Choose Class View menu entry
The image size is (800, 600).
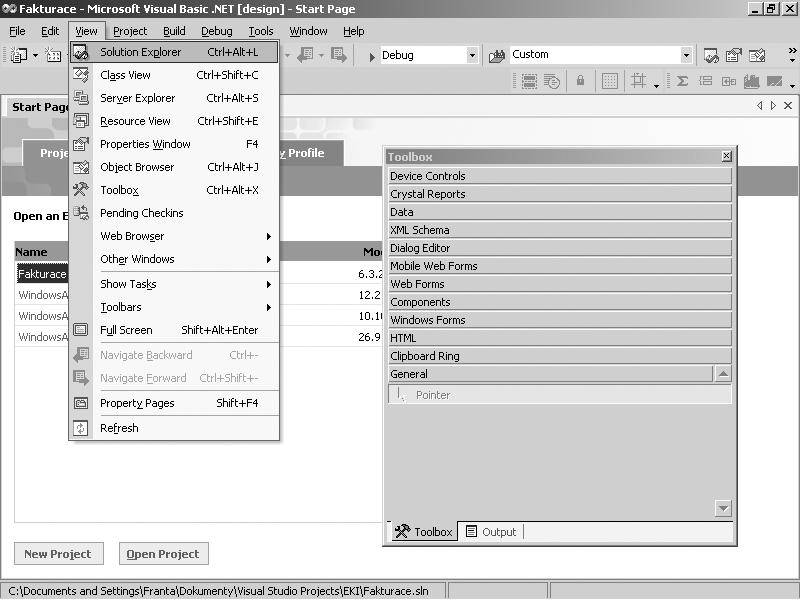174,75
